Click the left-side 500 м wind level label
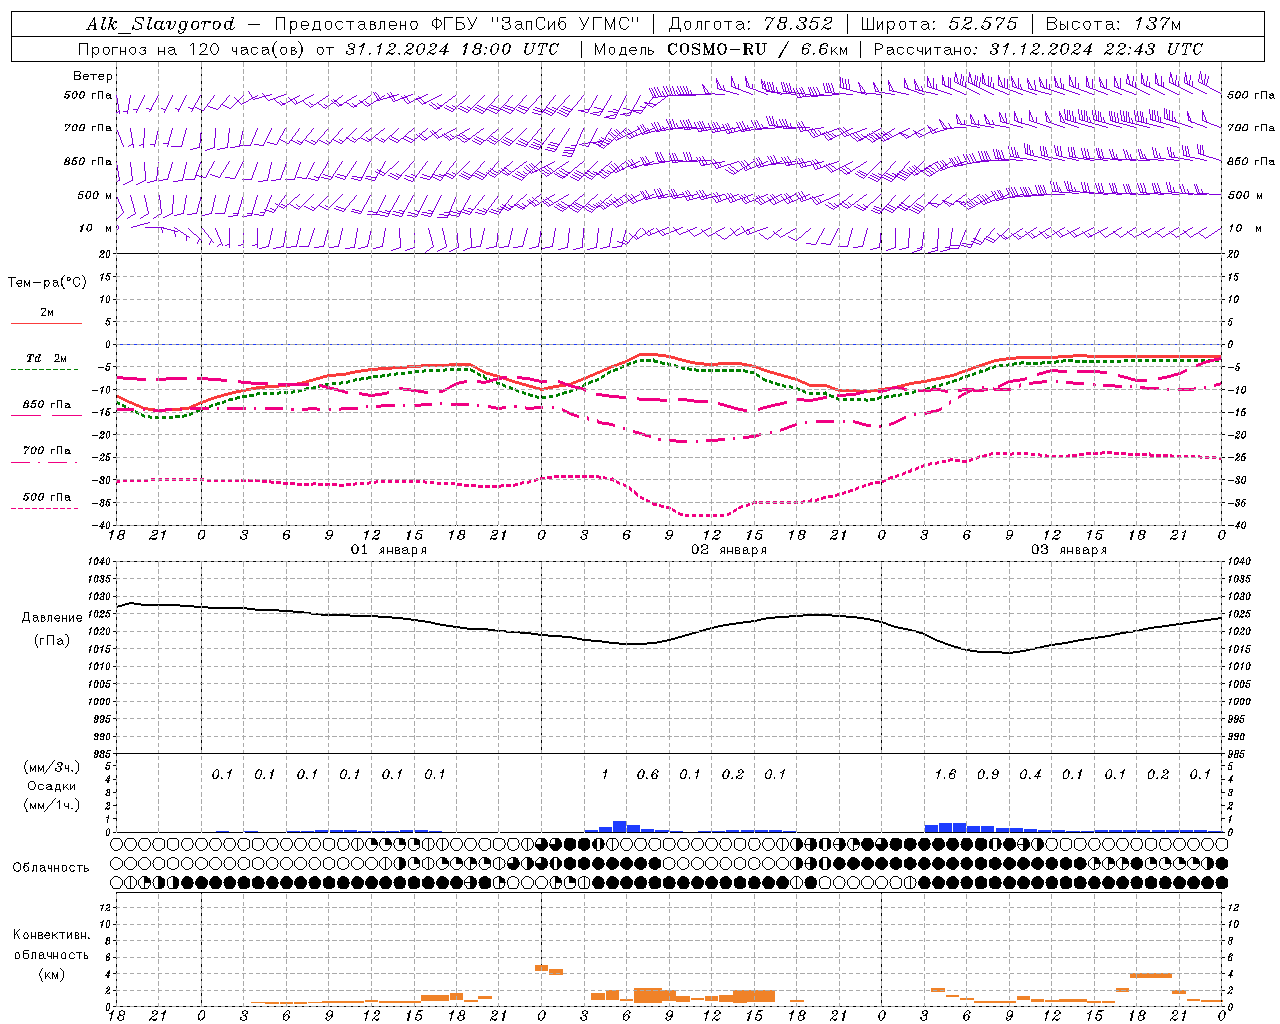Screen dimensions: 1280x1024 [x=95, y=196]
